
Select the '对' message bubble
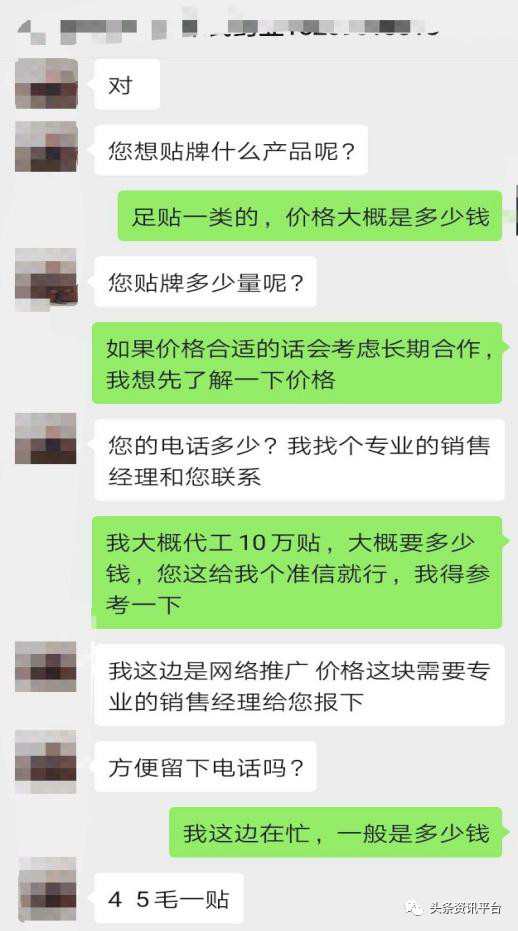pyautogui.click(x=127, y=84)
